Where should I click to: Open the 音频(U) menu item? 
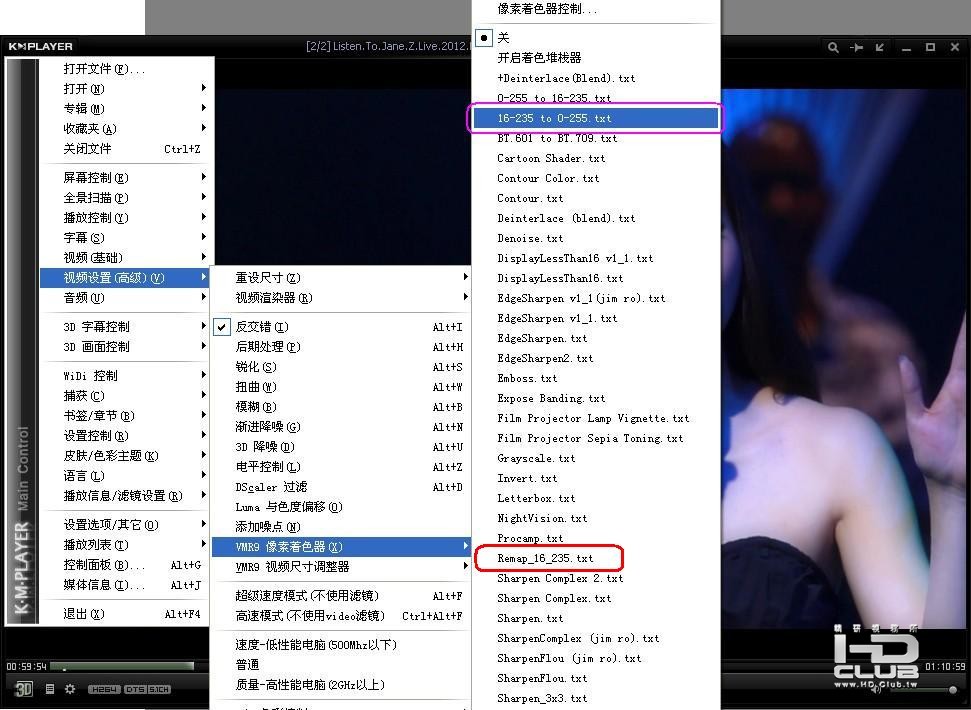click(x=127, y=298)
